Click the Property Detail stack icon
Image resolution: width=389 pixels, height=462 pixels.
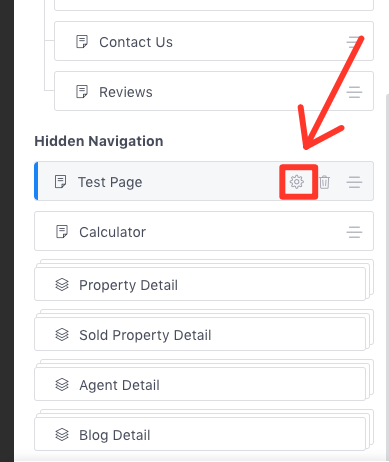pos(62,285)
